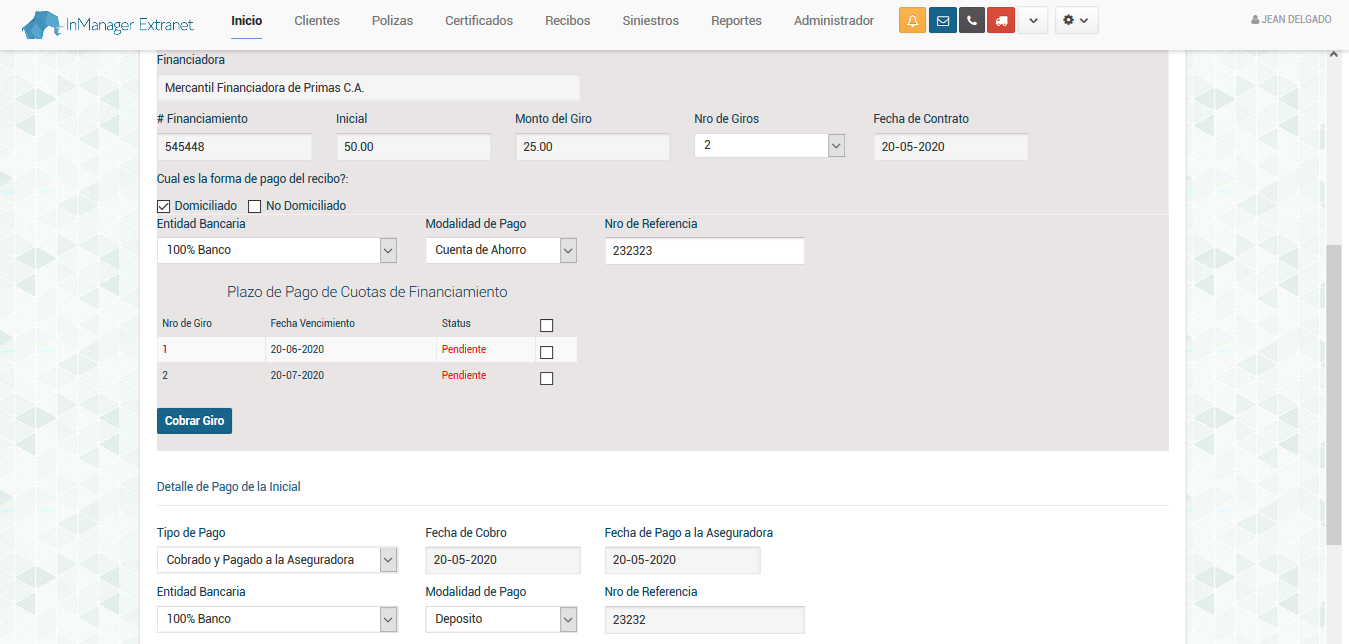Click the yellow notification bell icon
The height and width of the screenshot is (644, 1349).
click(912, 21)
